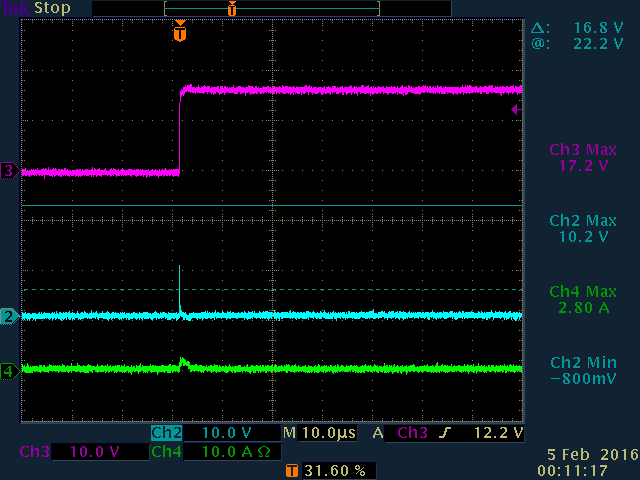Click the Ch2 Max 10.2 V measurement
This screenshot has height=480, width=640.
[x=583, y=229]
